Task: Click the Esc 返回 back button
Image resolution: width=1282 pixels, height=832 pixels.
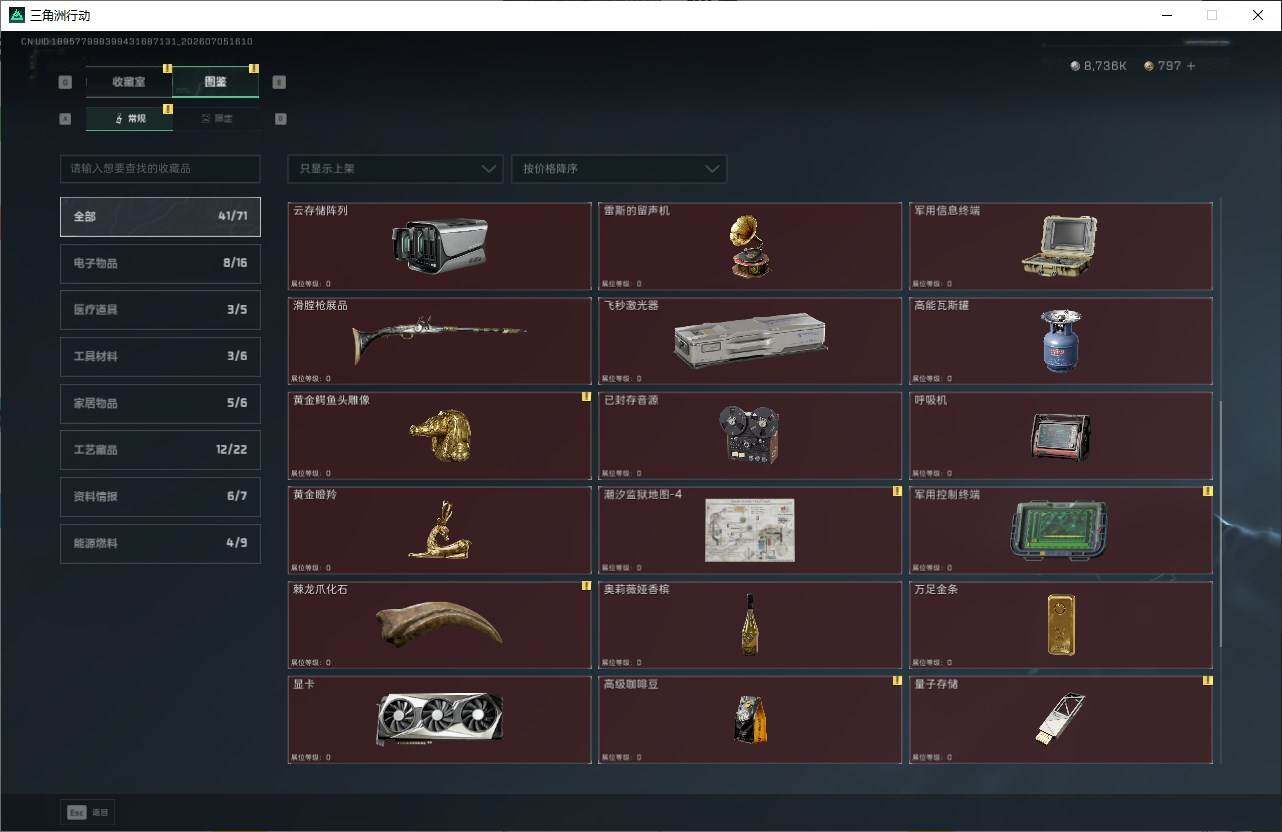Action: click(x=88, y=813)
